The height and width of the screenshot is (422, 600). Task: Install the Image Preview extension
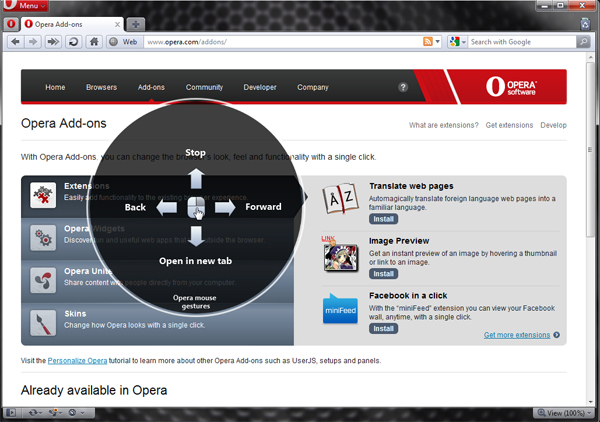(383, 274)
